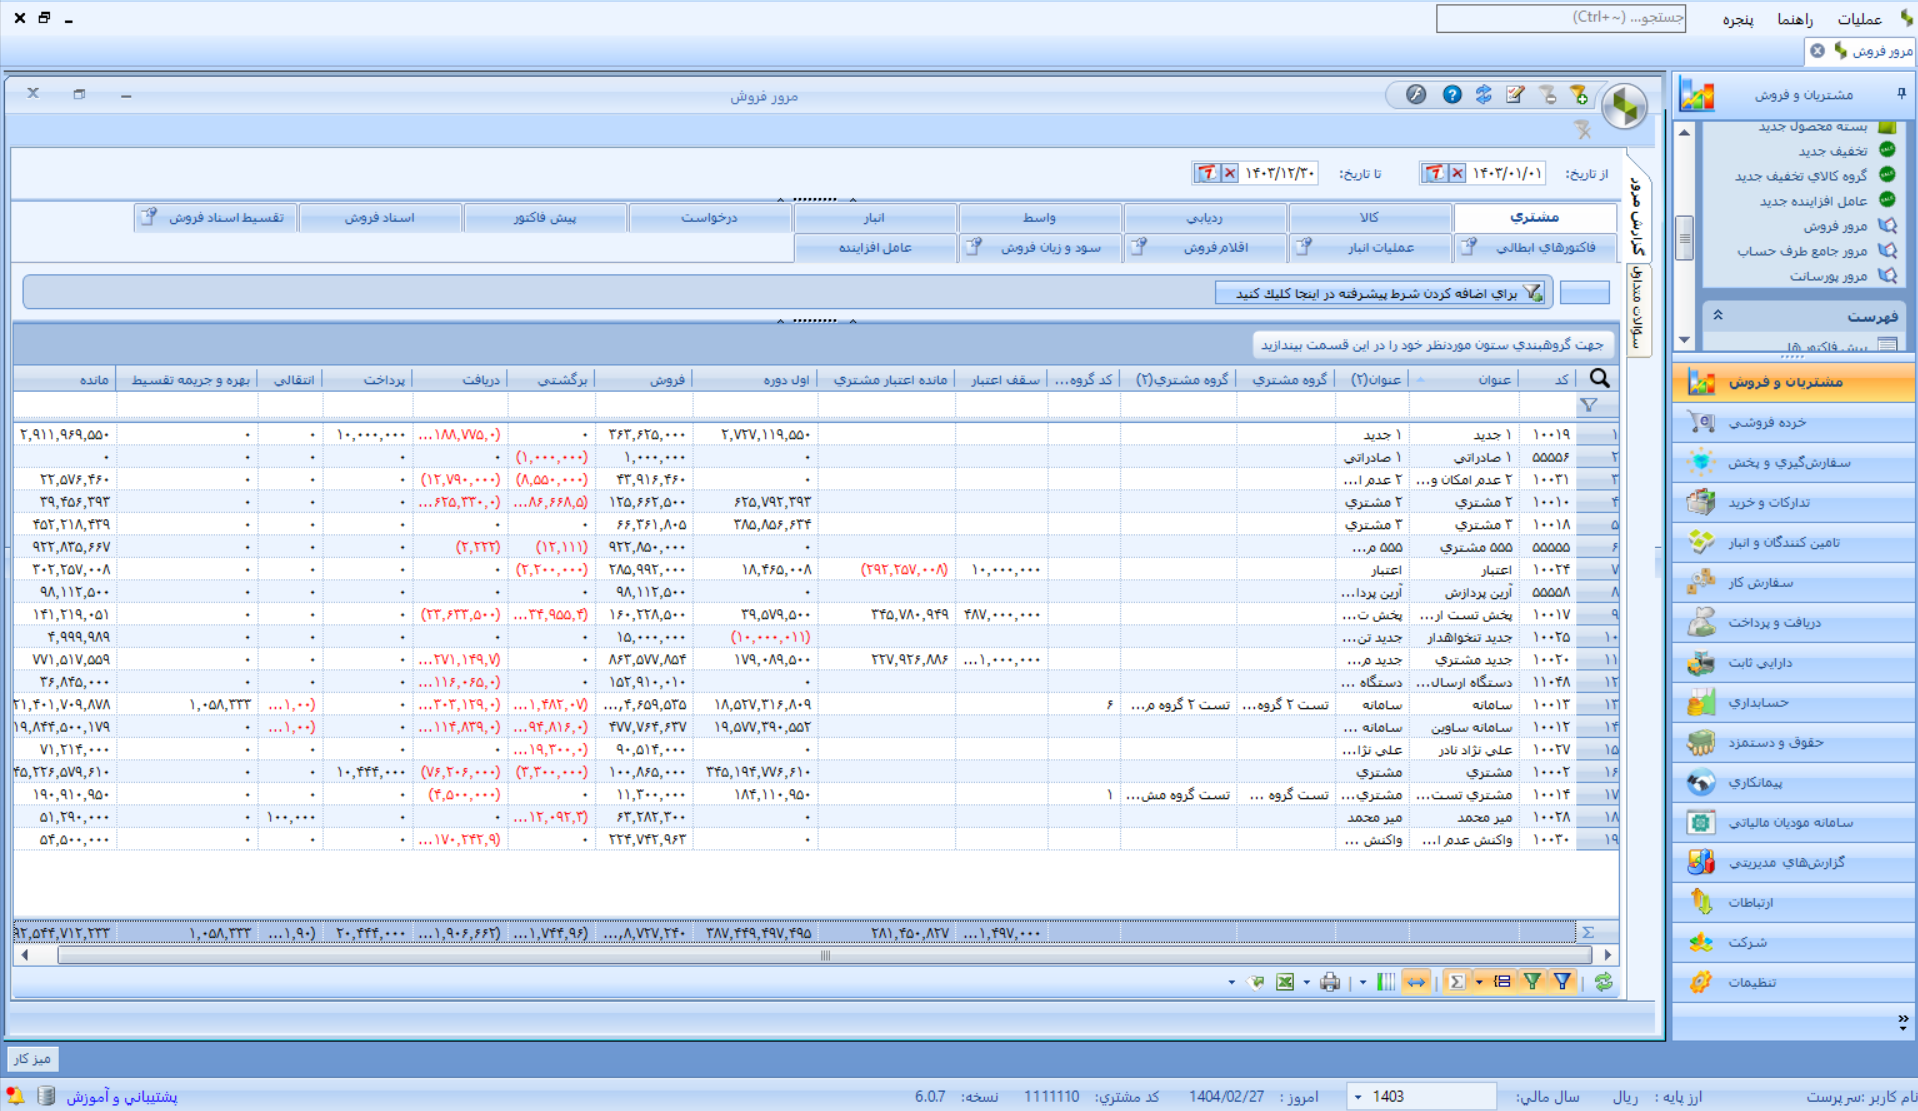The height and width of the screenshot is (1111, 1918).
Task: Open the راهنما menu
Action: coord(1795,19)
